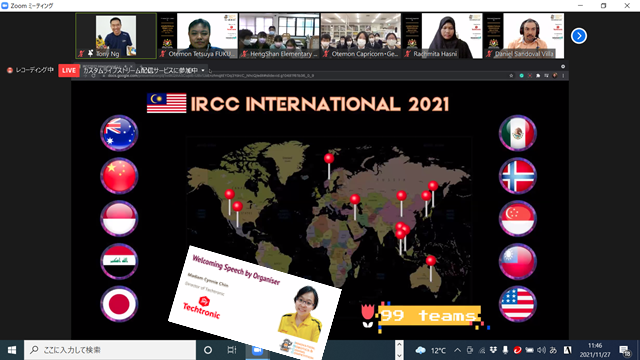This screenshot has width=640, height=360.
Task: Open the notification center icon
Action: coord(624,351)
